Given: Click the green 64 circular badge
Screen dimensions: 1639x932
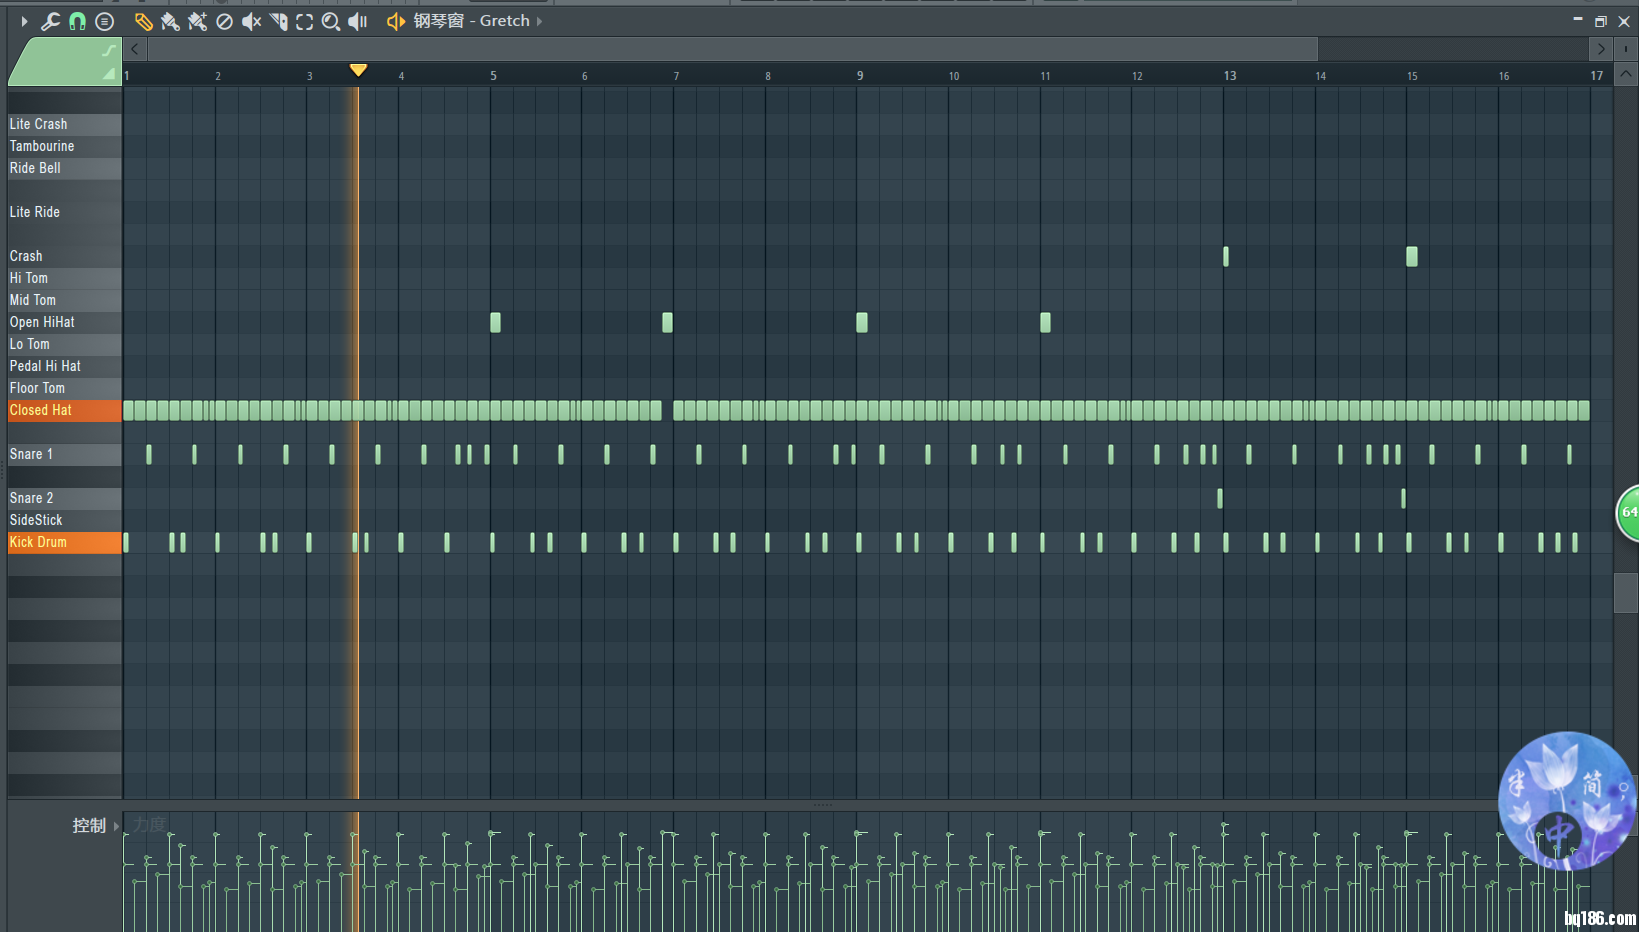Looking at the screenshot, I should point(1629,512).
